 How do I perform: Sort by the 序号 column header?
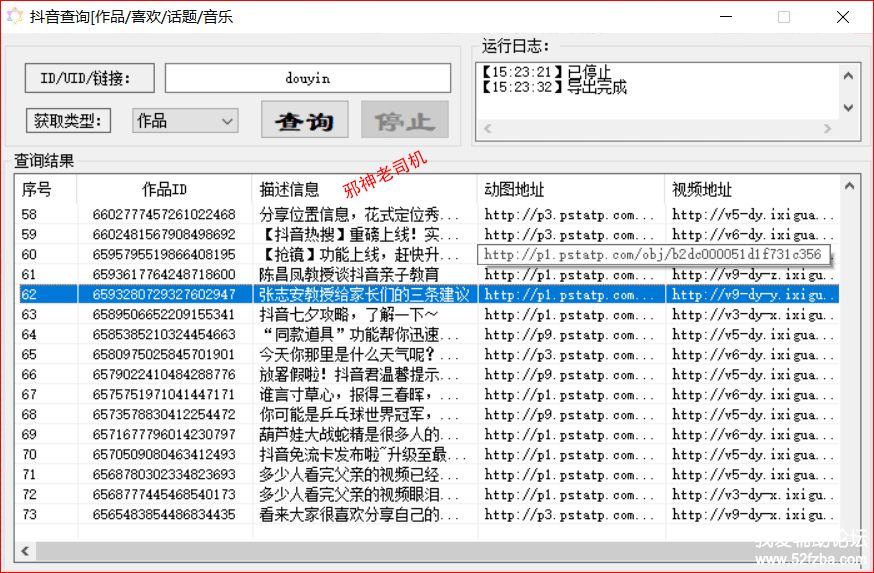pos(47,190)
